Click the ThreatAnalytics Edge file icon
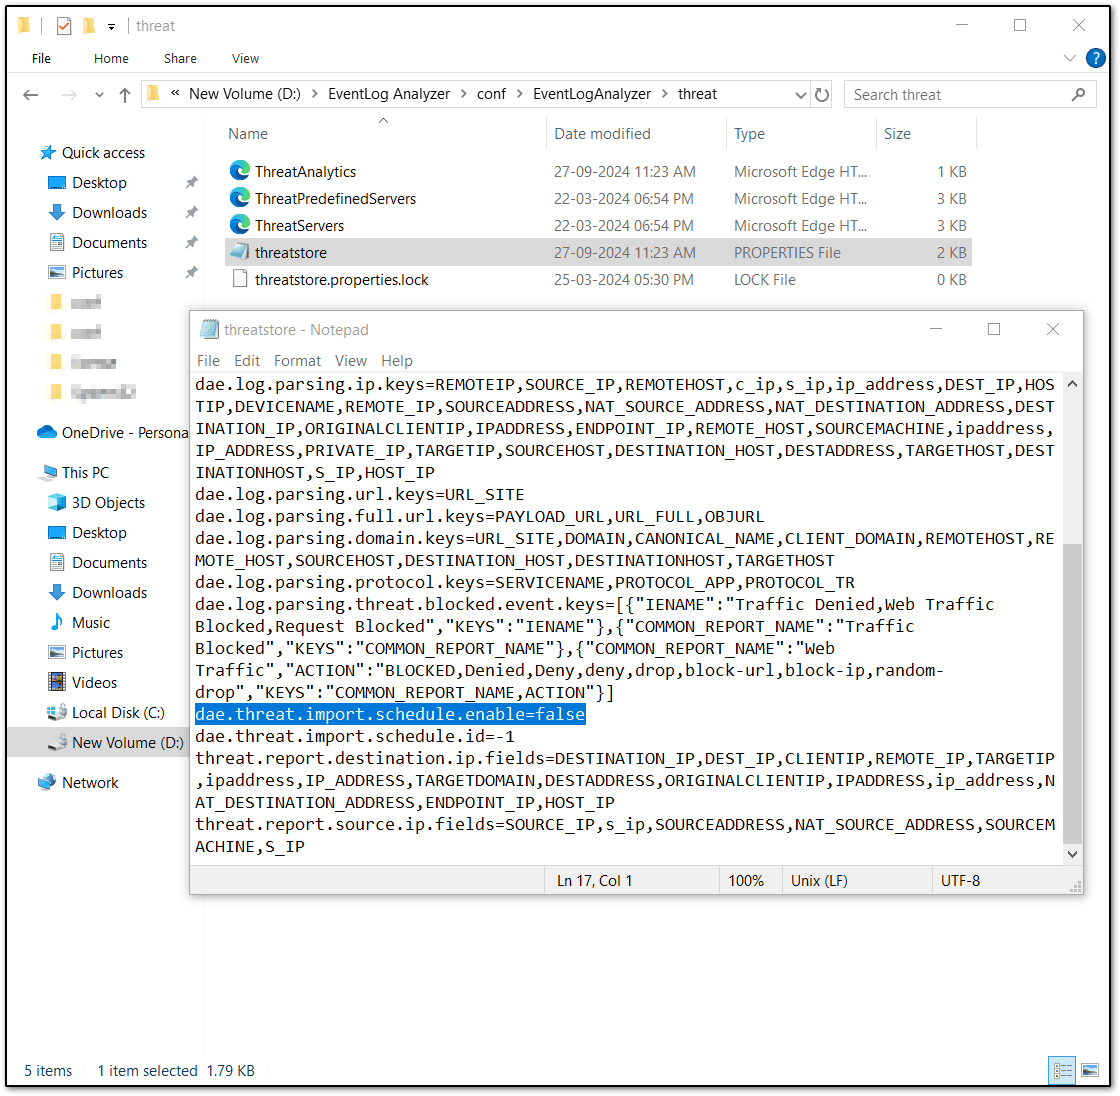The image size is (1120, 1096). [240, 171]
